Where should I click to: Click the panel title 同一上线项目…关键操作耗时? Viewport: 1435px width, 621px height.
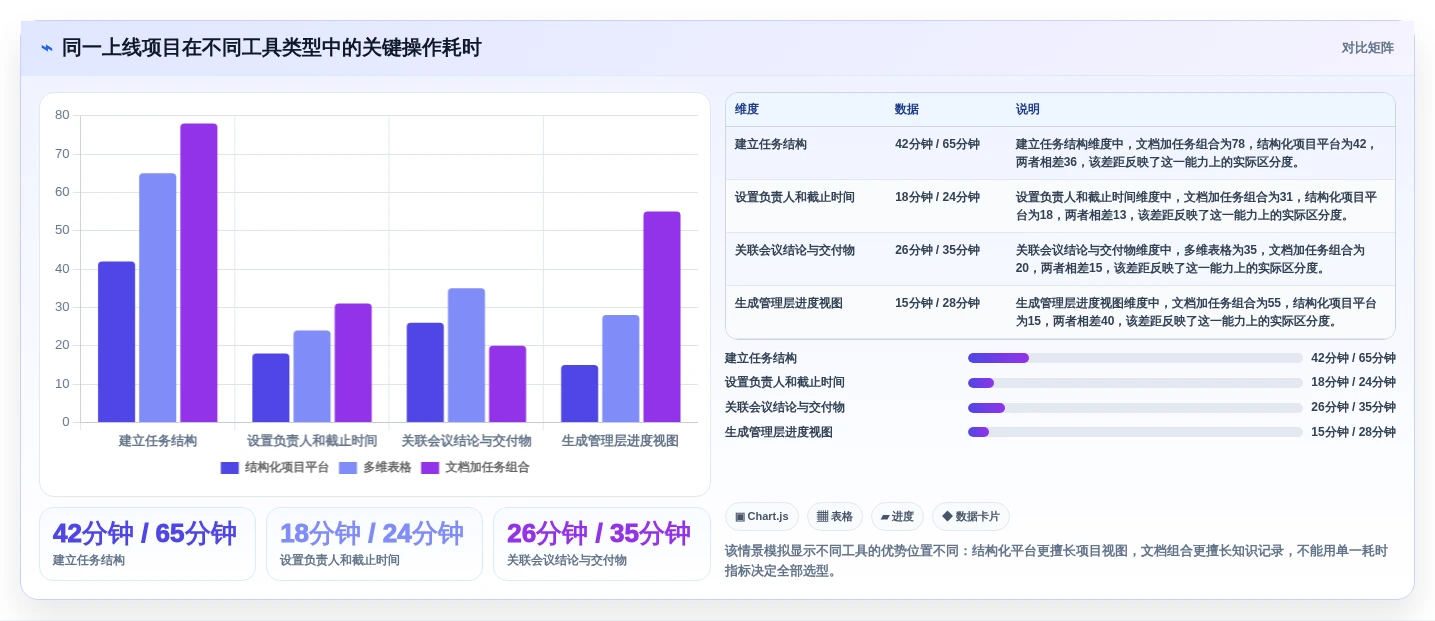coord(272,48)
